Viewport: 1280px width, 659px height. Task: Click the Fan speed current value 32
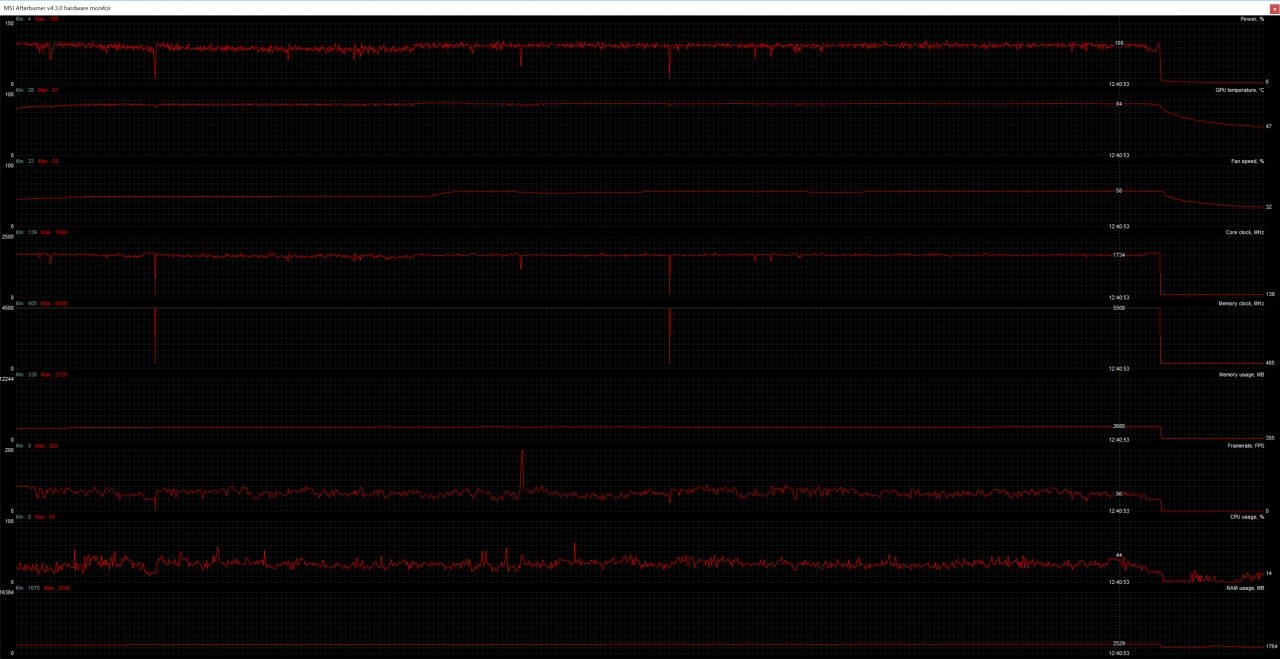(x=1269, y=207)
